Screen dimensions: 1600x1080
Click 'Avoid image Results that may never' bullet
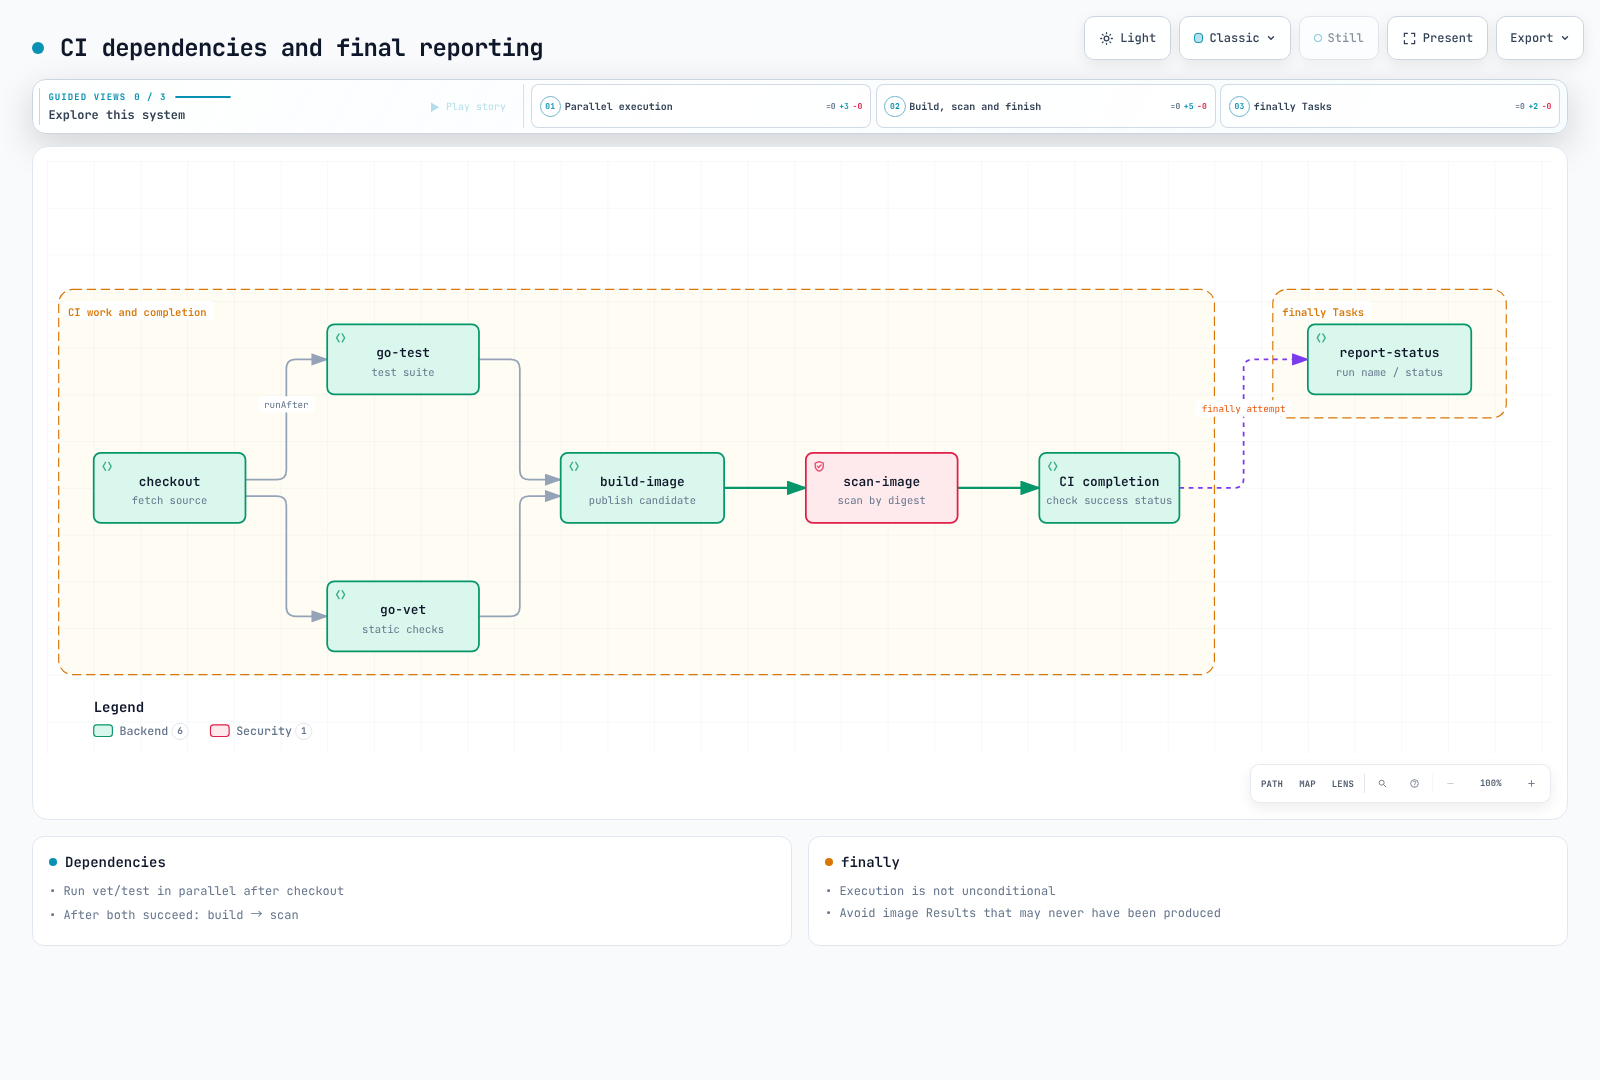[x=1030, y=913]
